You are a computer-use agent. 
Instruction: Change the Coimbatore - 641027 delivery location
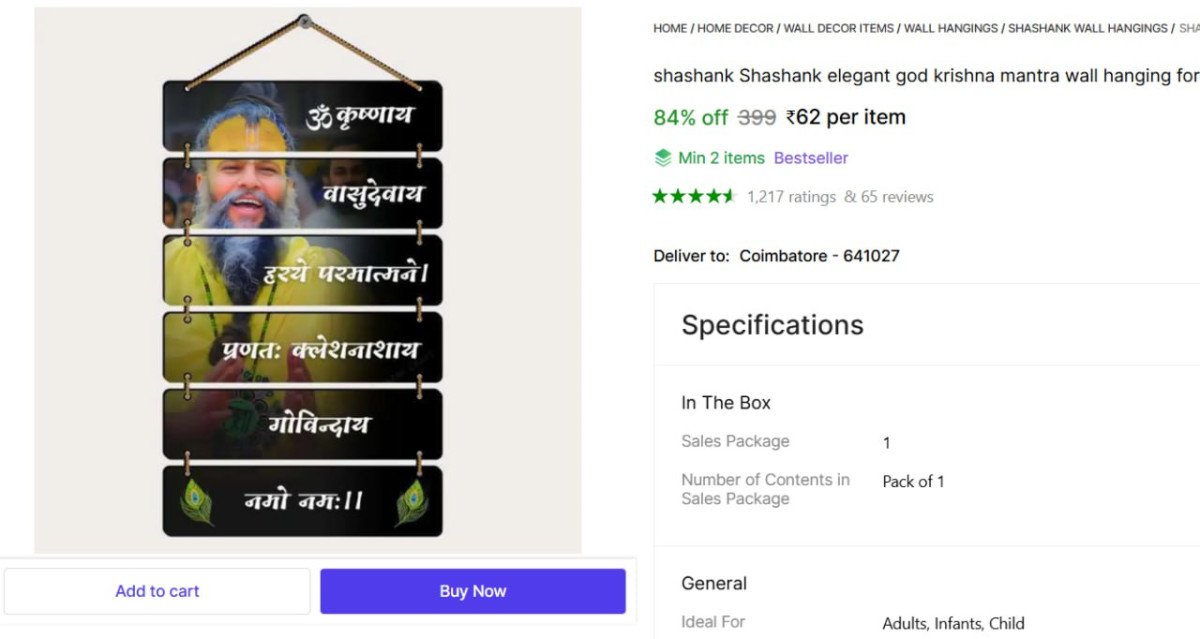click(x=818, y=255)
